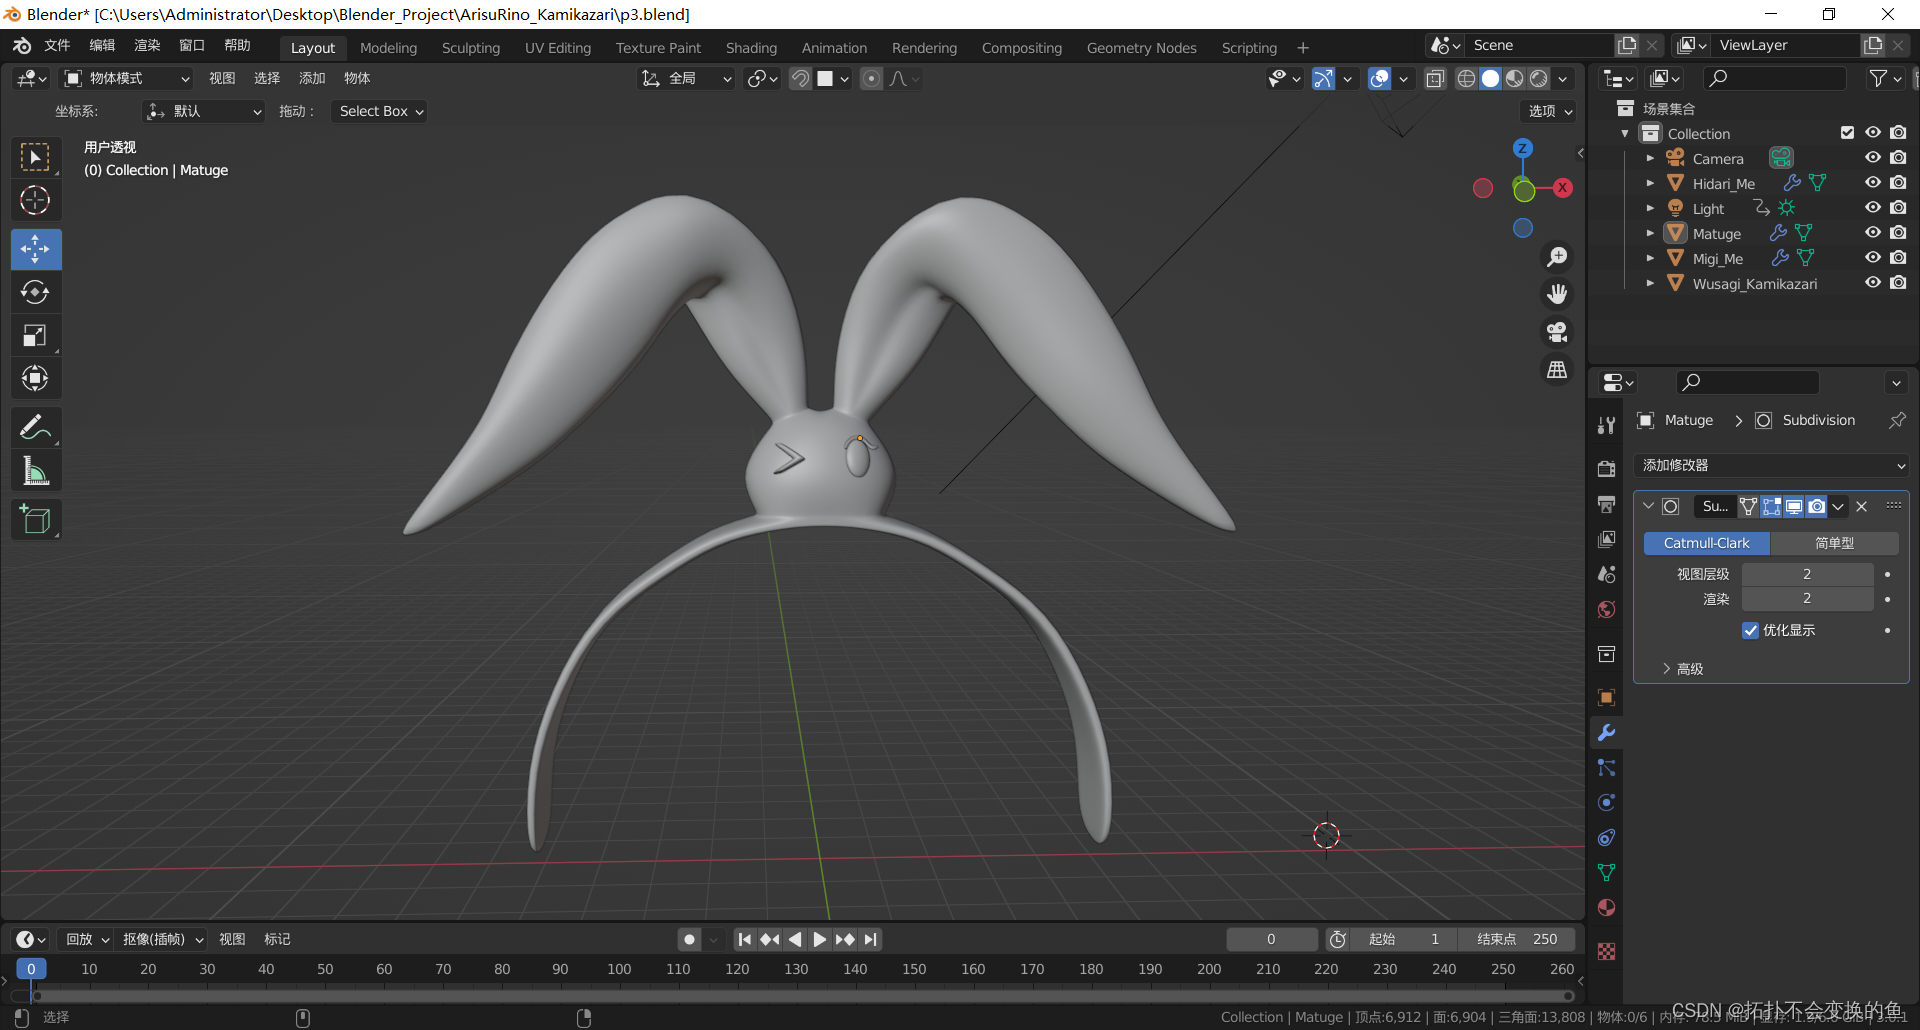Disable Matuge in renders camera icon
The image size is (1920, 1030).
pyautogui.click(x=1898, y=233)
